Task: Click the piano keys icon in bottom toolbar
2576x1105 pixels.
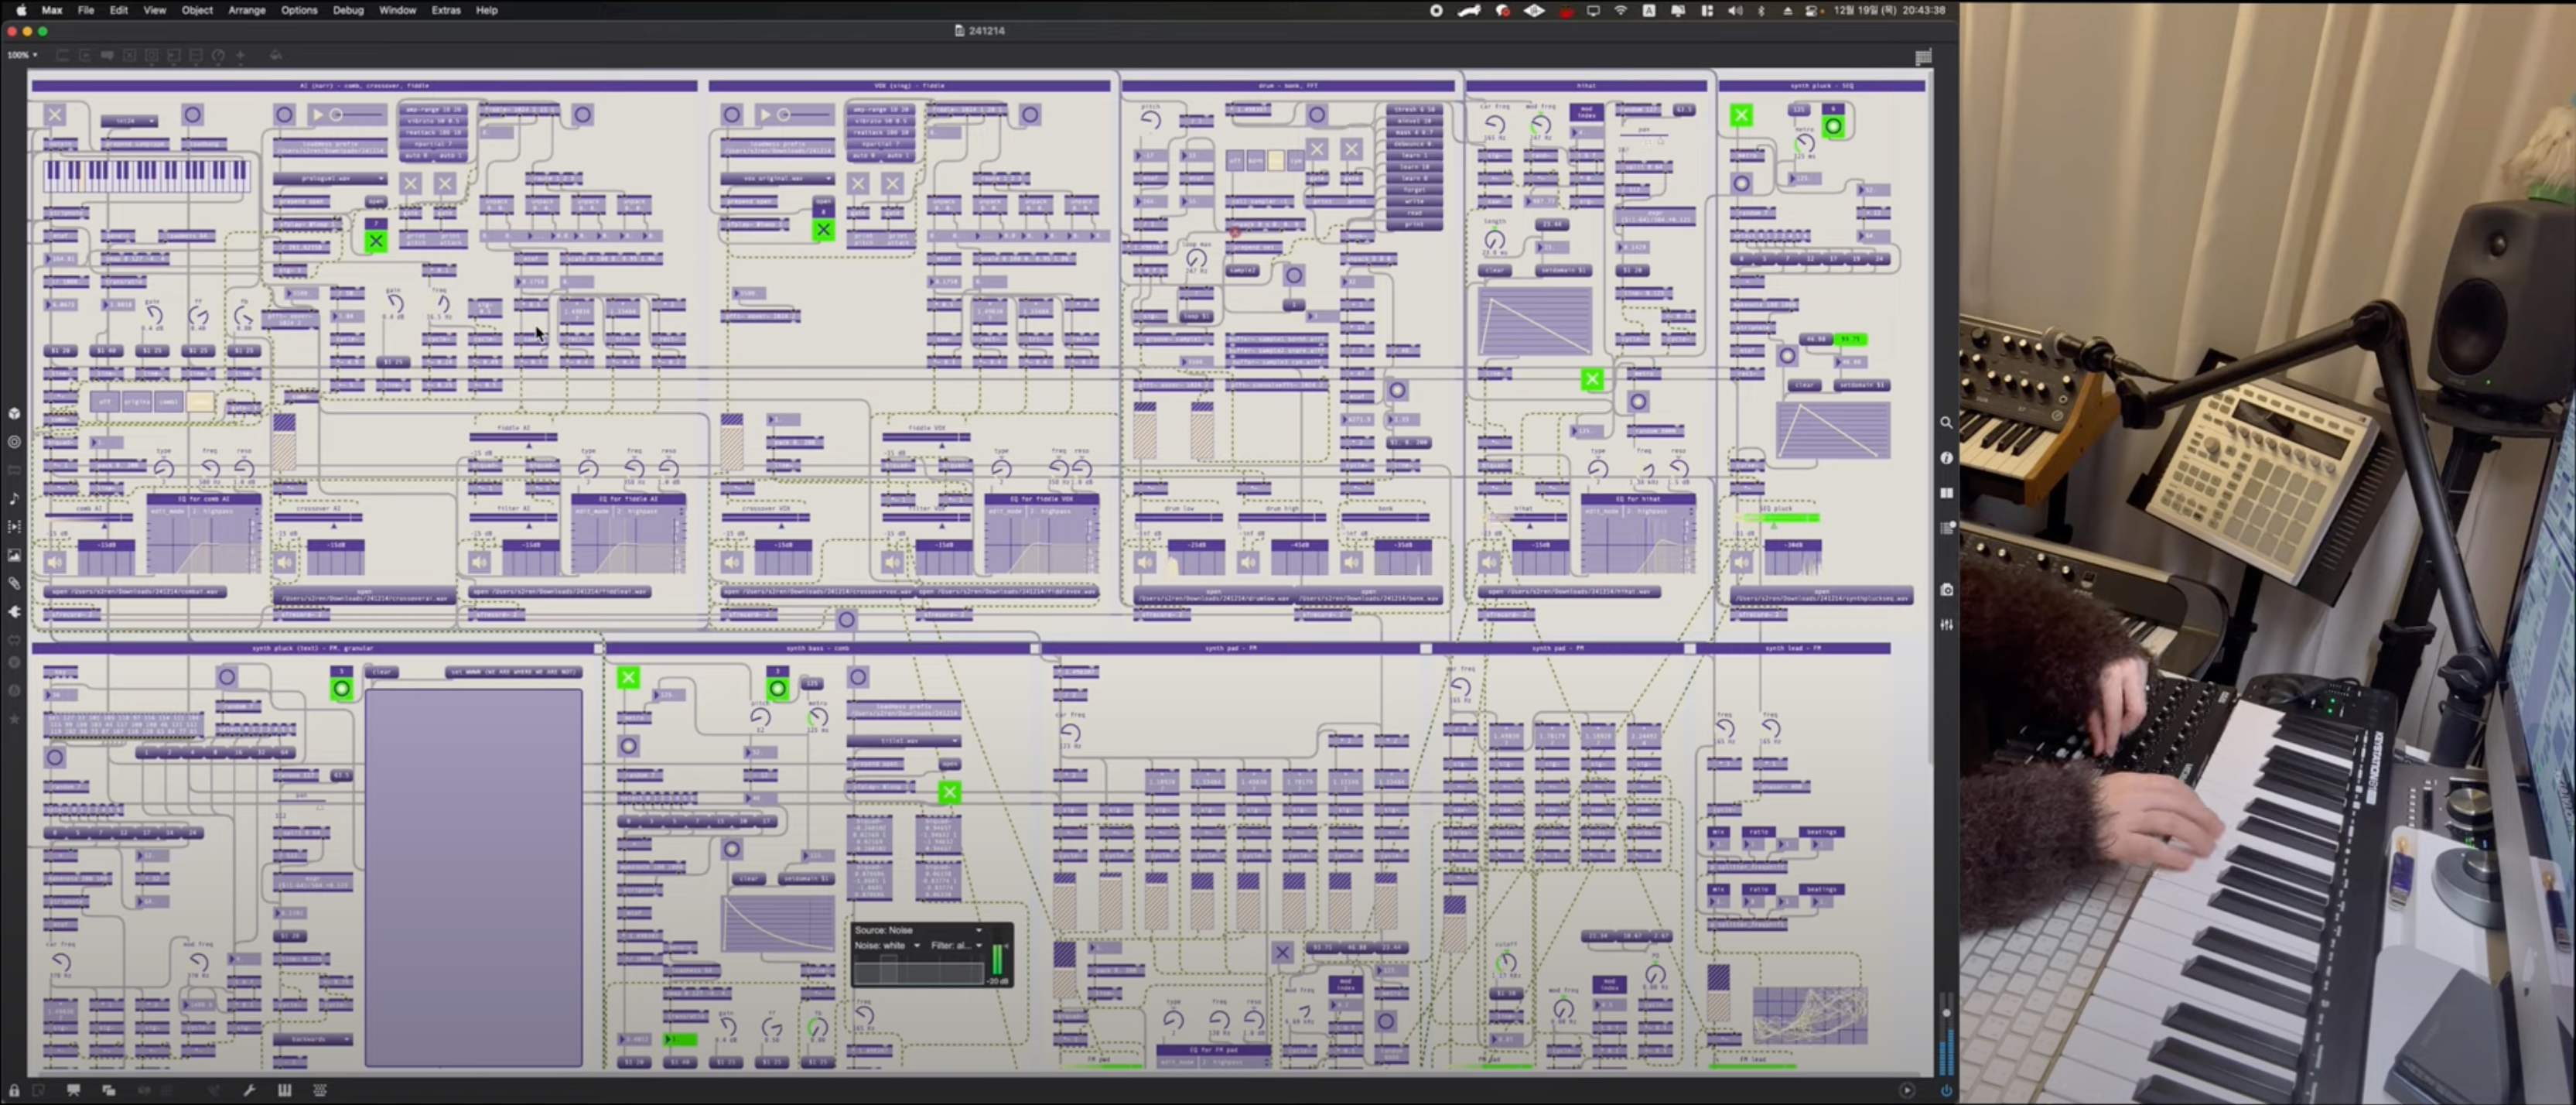Action: 284,1090
